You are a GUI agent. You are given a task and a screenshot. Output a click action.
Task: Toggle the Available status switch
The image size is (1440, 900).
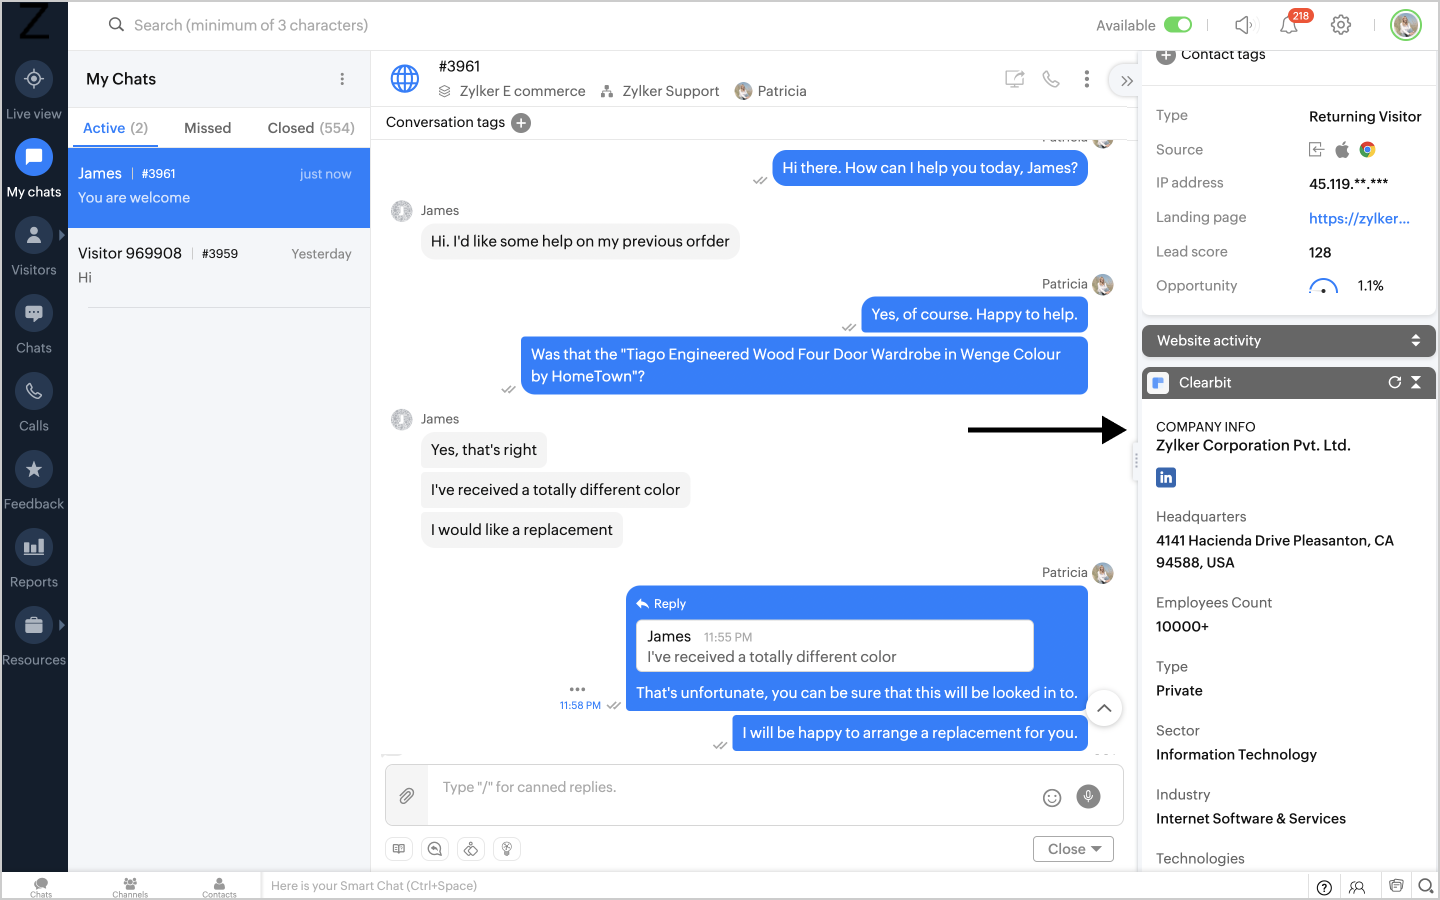click(x=1178, y=25)
